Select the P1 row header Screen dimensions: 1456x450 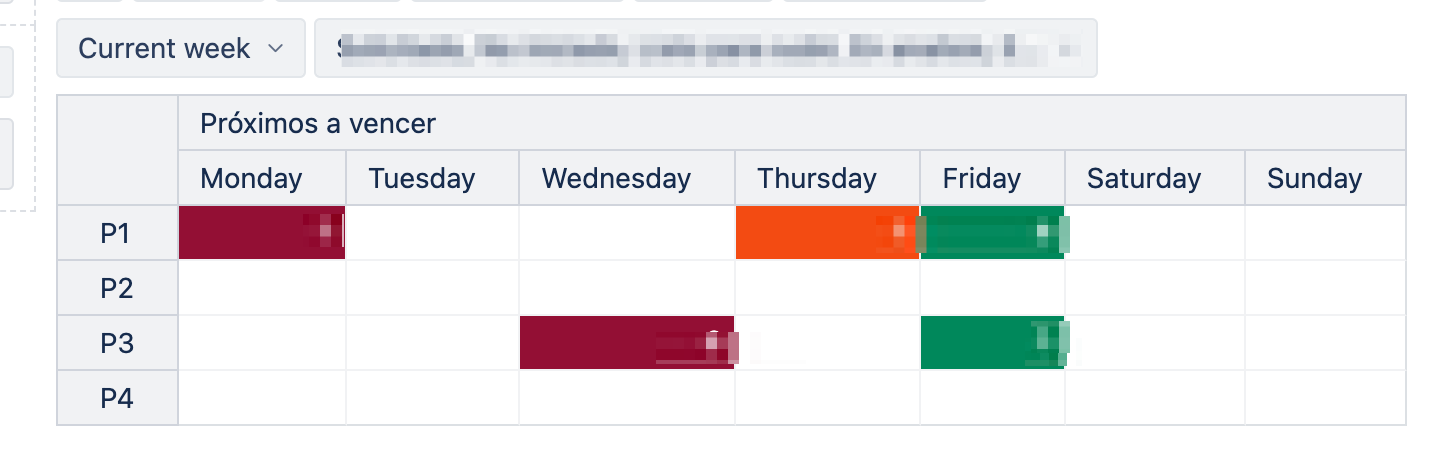click(118, 233)
